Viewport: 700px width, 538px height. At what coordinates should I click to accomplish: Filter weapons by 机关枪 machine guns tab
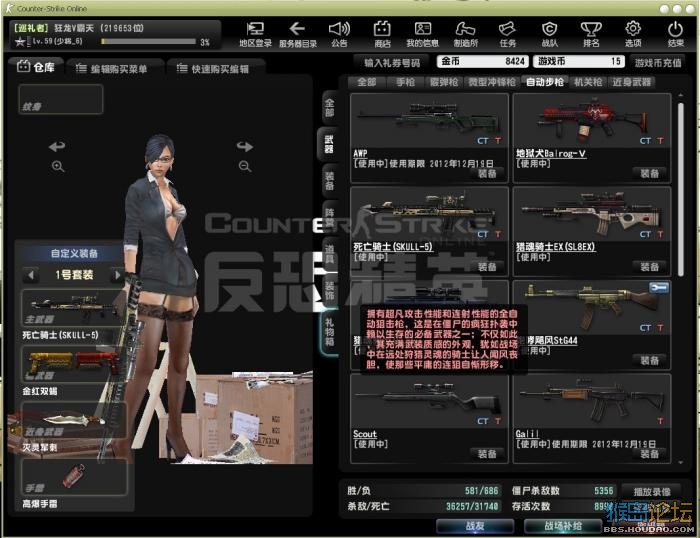[588, 82]
